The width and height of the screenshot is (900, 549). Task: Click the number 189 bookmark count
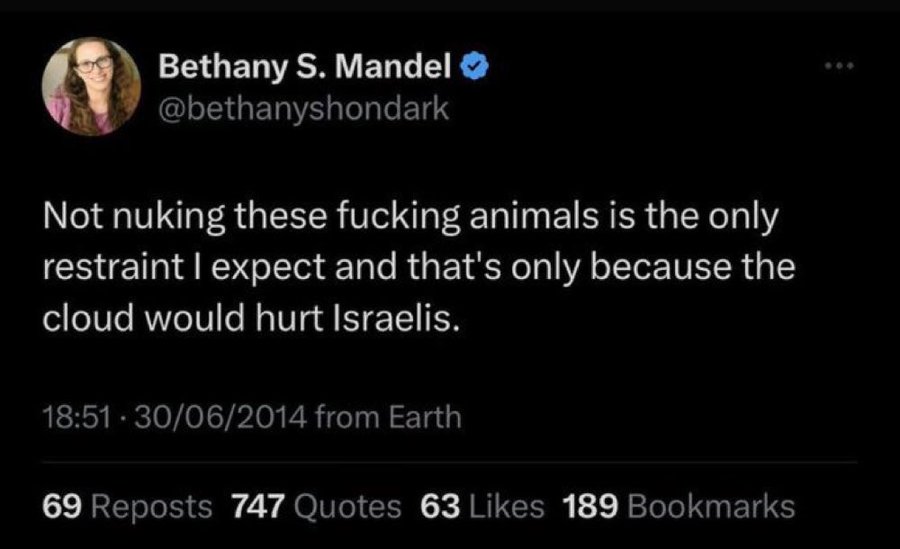pos(593,505)
